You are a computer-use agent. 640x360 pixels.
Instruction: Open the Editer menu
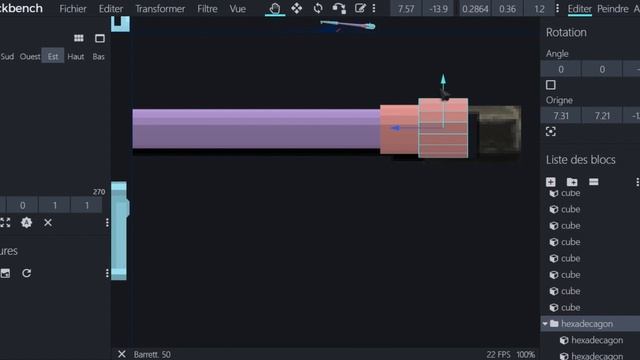coord(111,9)
